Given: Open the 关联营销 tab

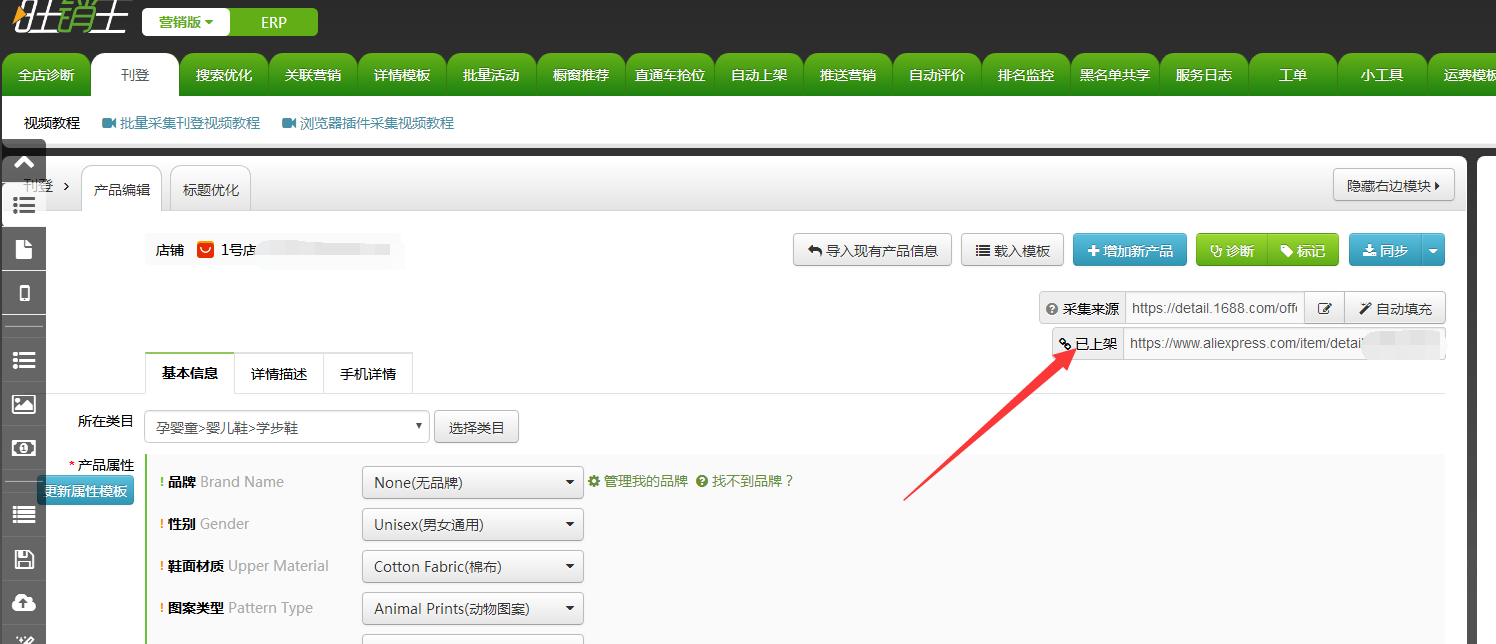Looking at the screenshot, I should pyautogui.click(x=313, y=75).
